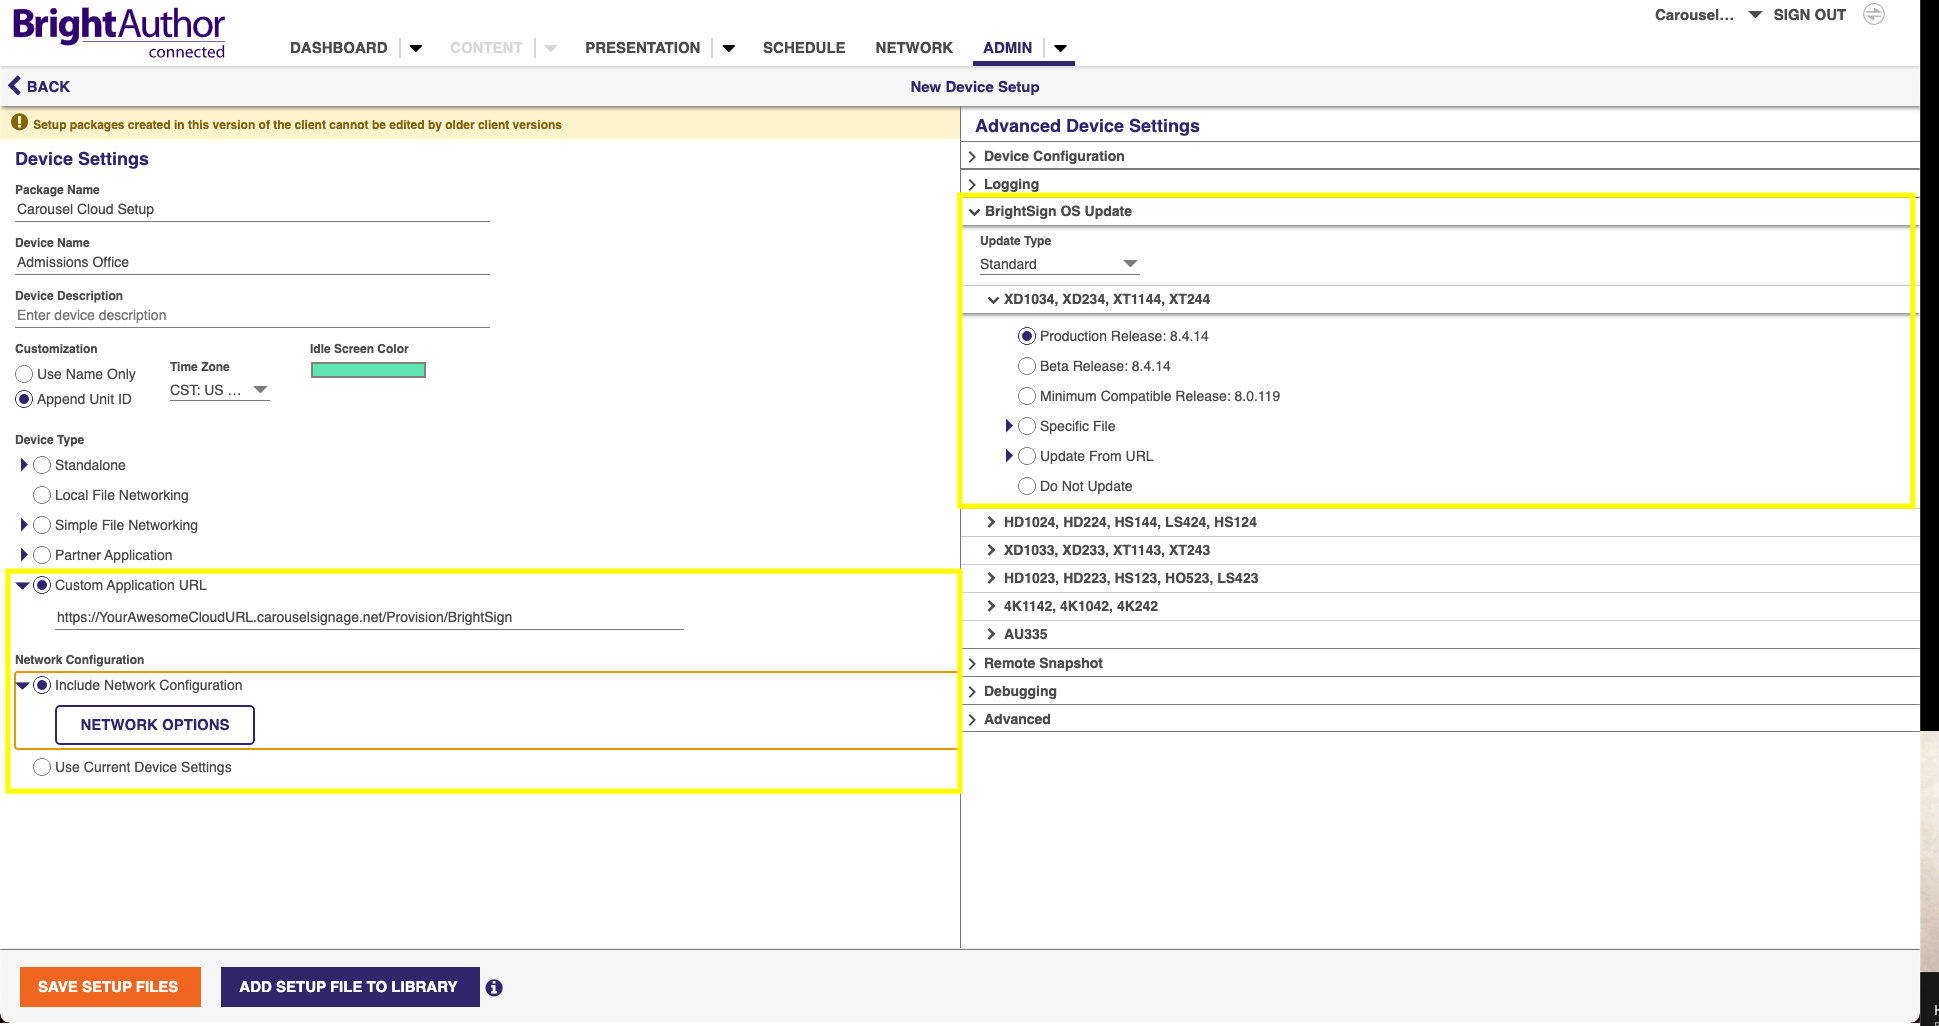Open the Admin dropdown arrow

1061,48
